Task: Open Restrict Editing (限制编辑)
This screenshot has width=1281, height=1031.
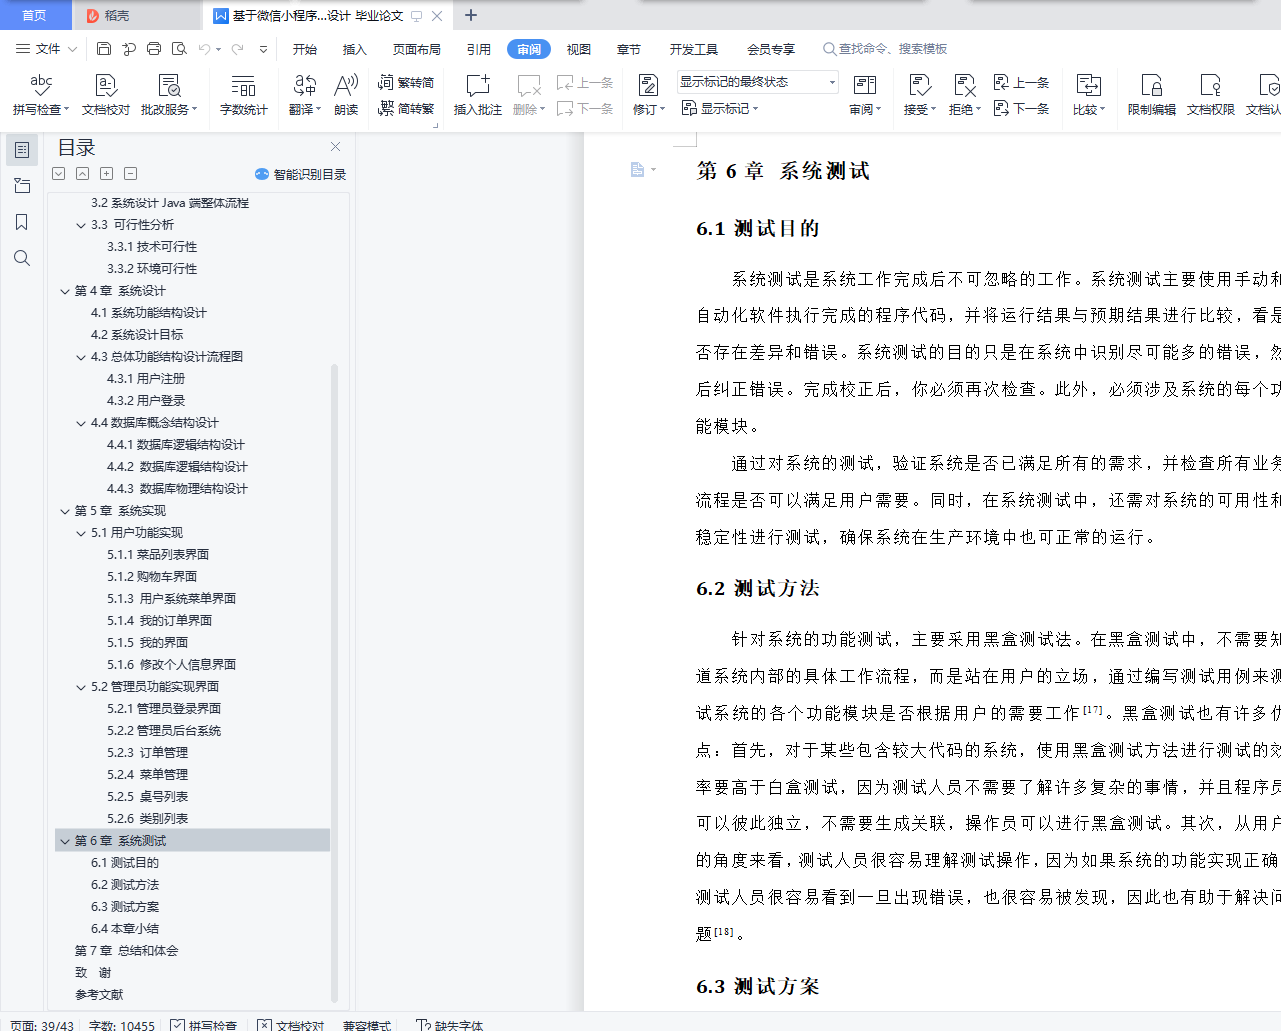Action: point(1152,95)
